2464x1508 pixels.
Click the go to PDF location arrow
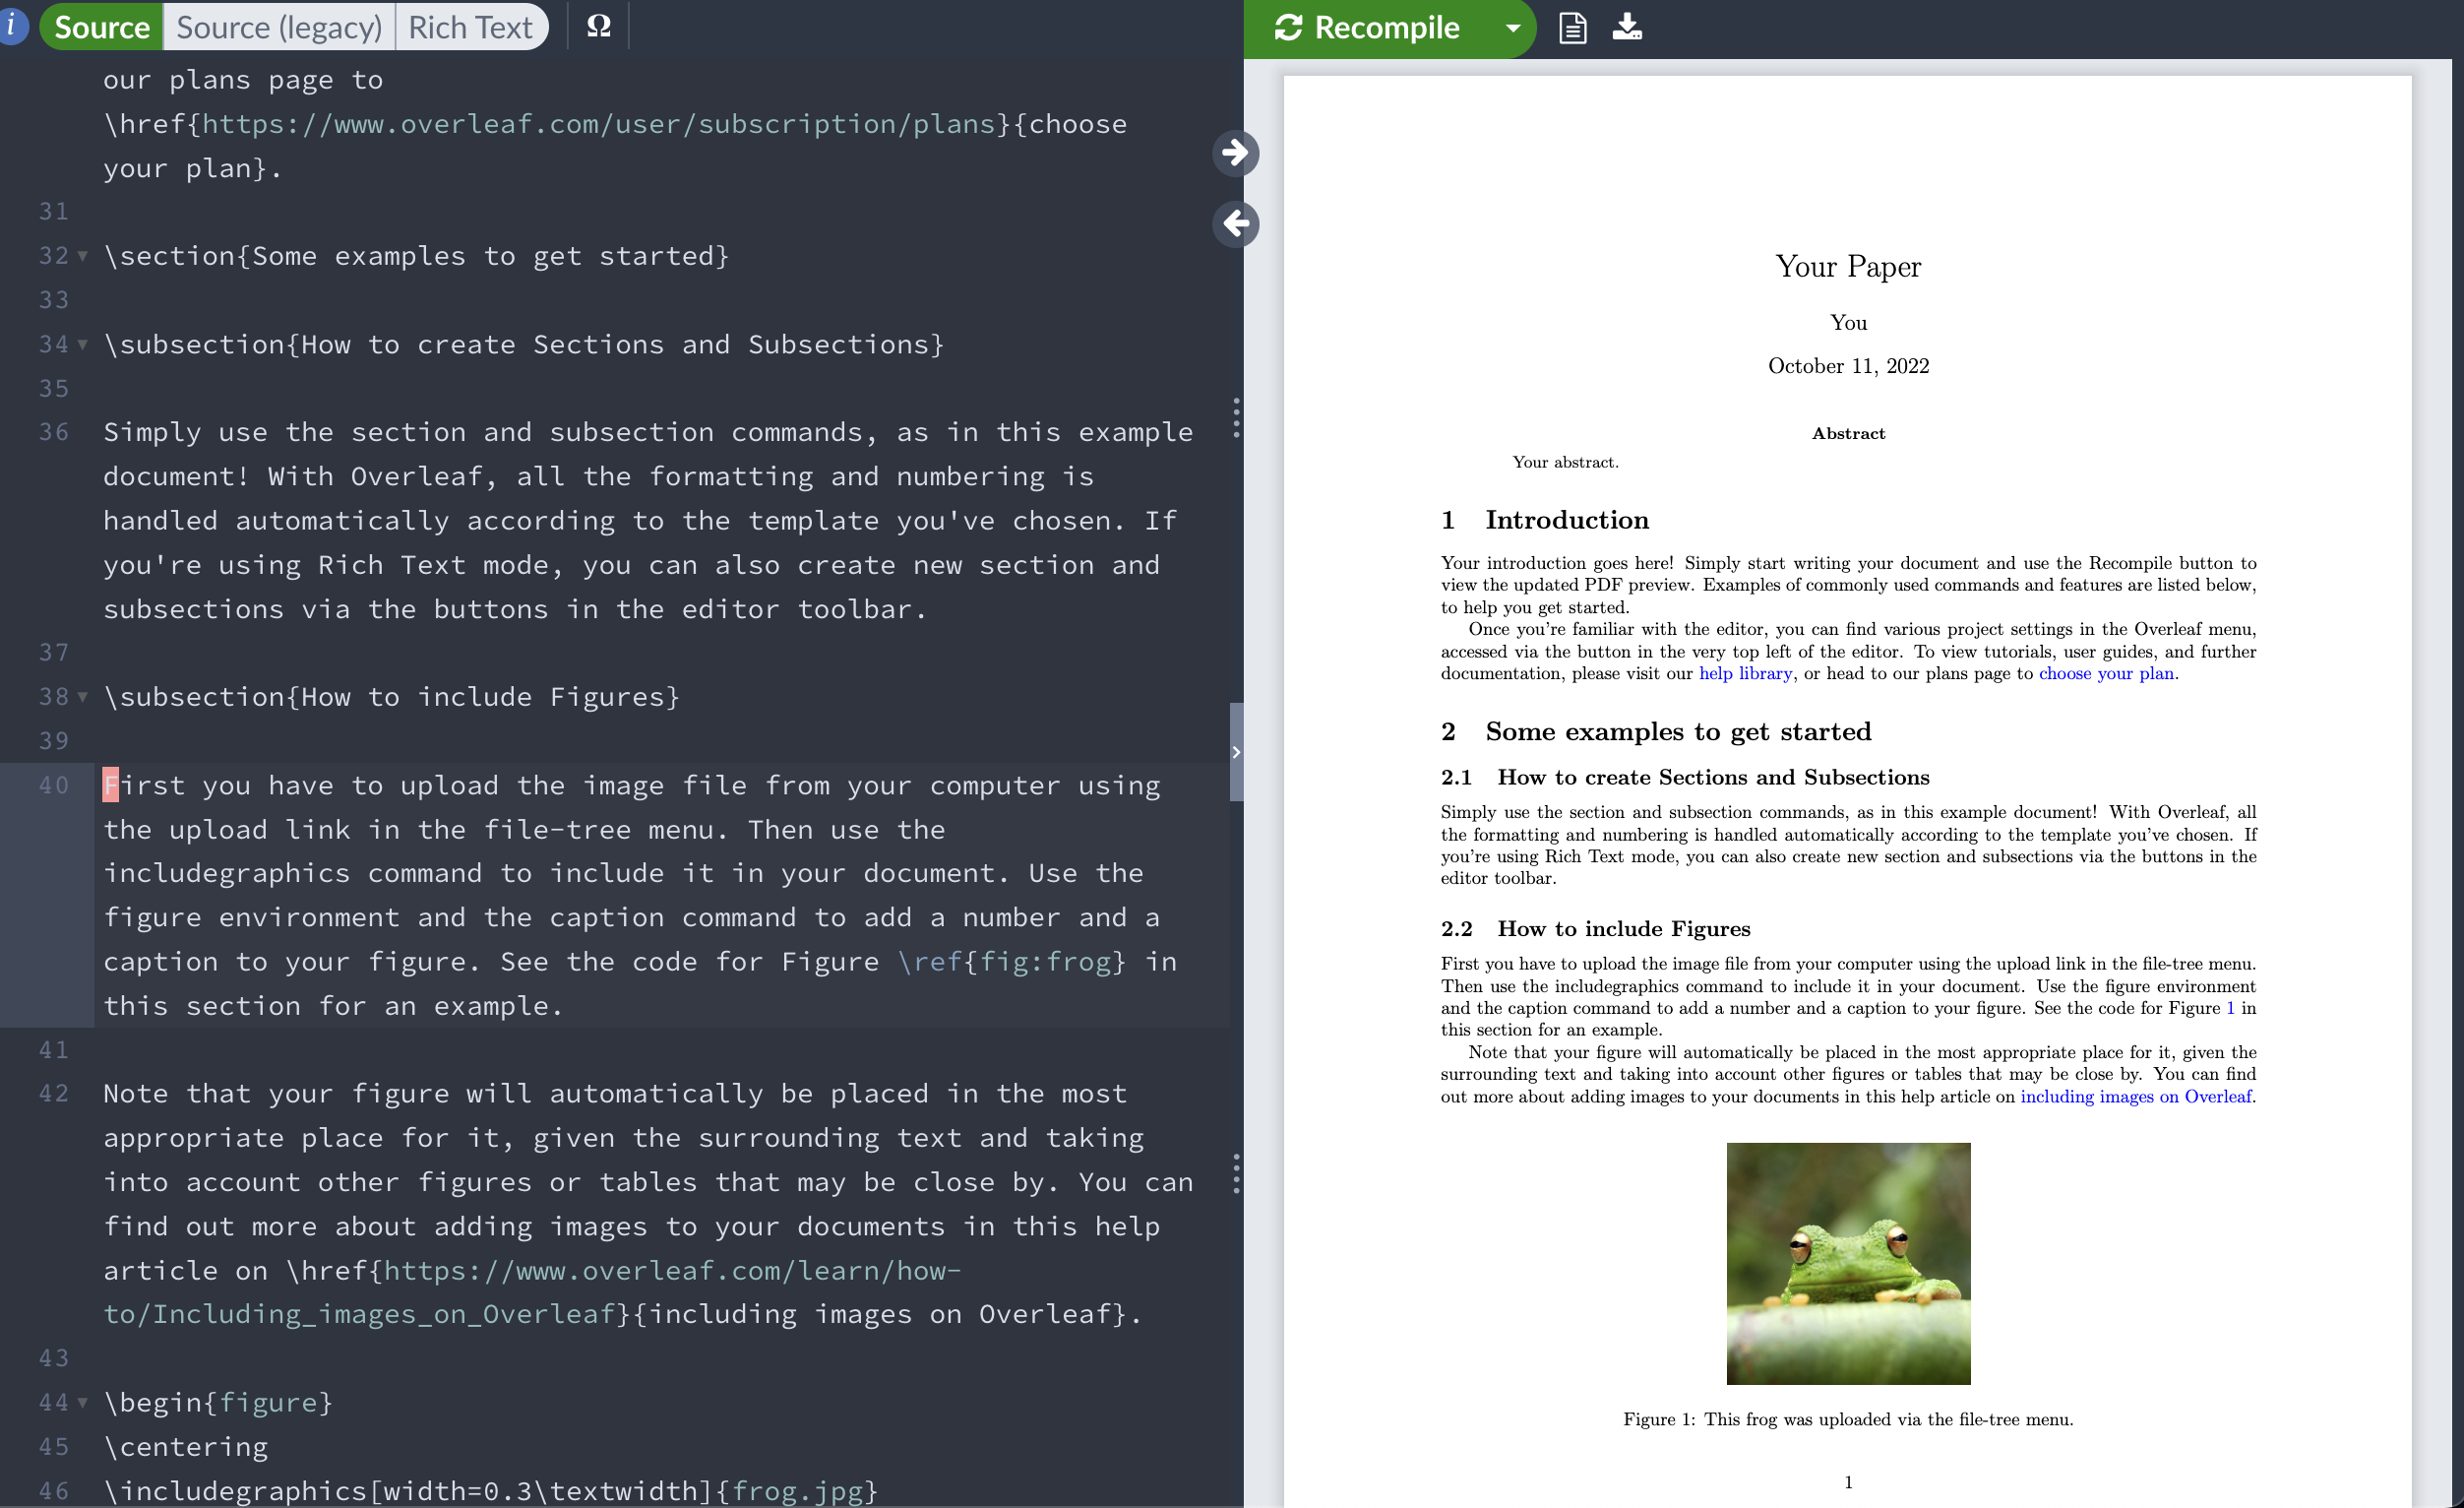click(1236, 153)
